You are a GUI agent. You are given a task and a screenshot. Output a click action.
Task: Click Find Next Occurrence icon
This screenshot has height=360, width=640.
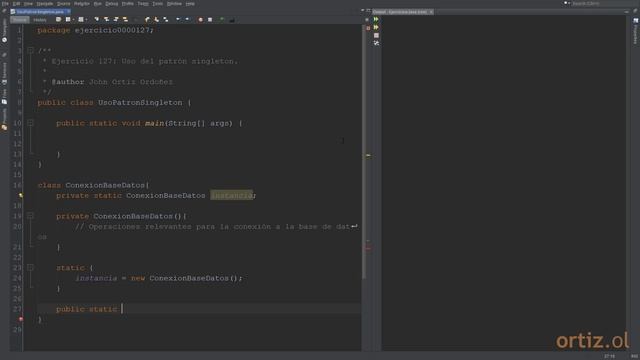[116, 19]
